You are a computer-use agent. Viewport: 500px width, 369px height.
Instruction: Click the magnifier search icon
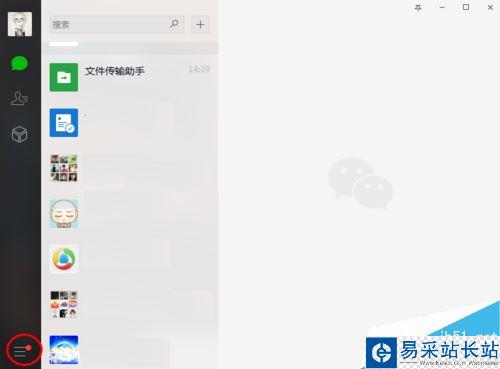click(x=174, y=24)
